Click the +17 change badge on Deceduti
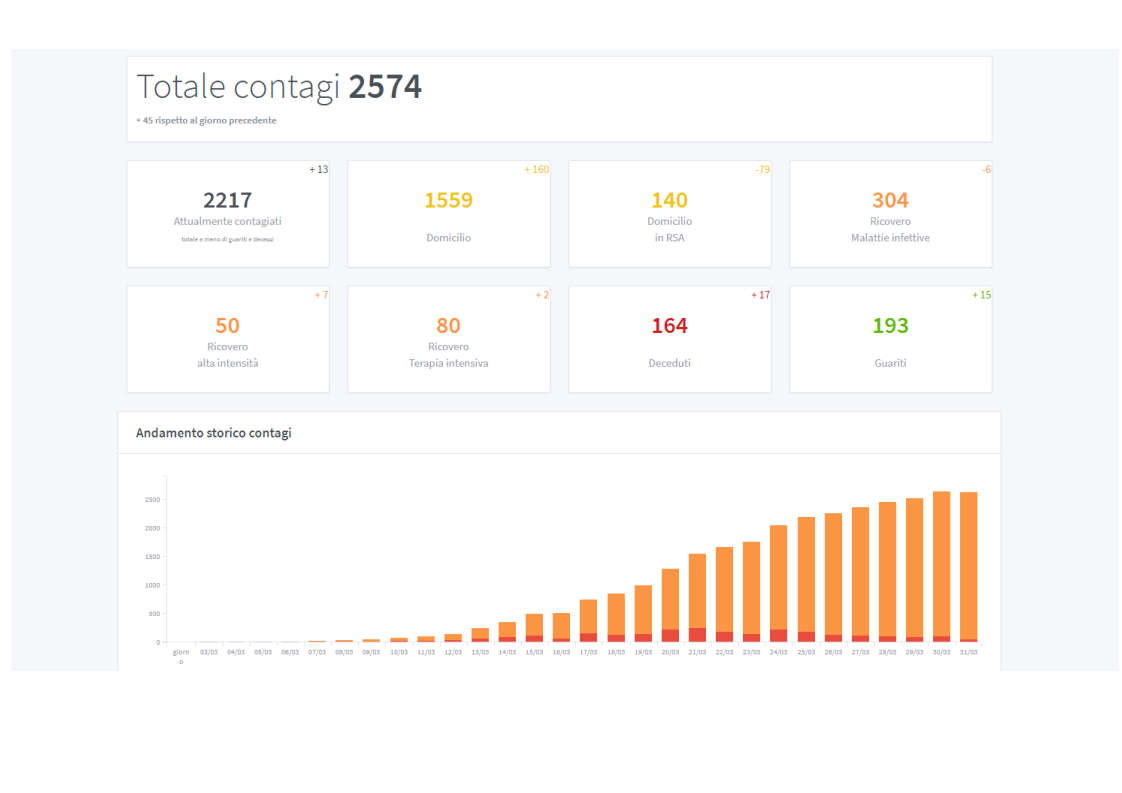Image resolution: width=1122 pixels, height=793 pixels. [760, 295]
